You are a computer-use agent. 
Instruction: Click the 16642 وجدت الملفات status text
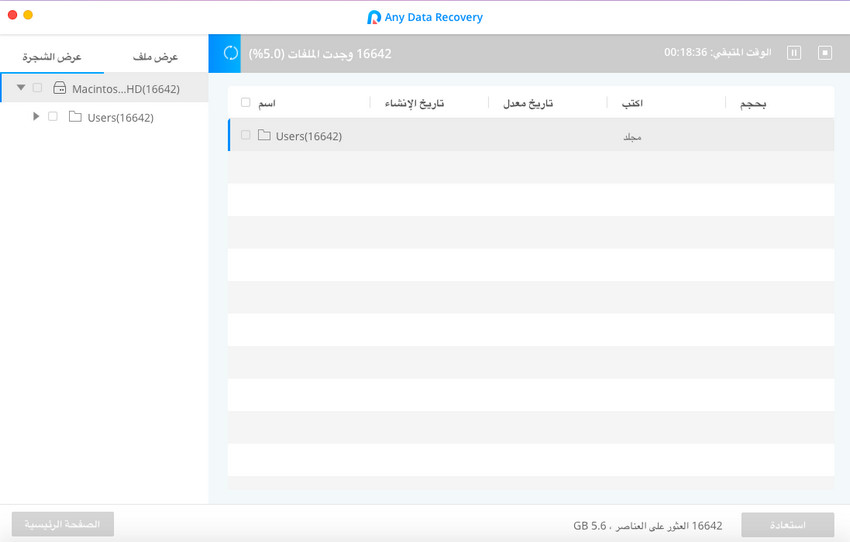click(x=320, y=54)
